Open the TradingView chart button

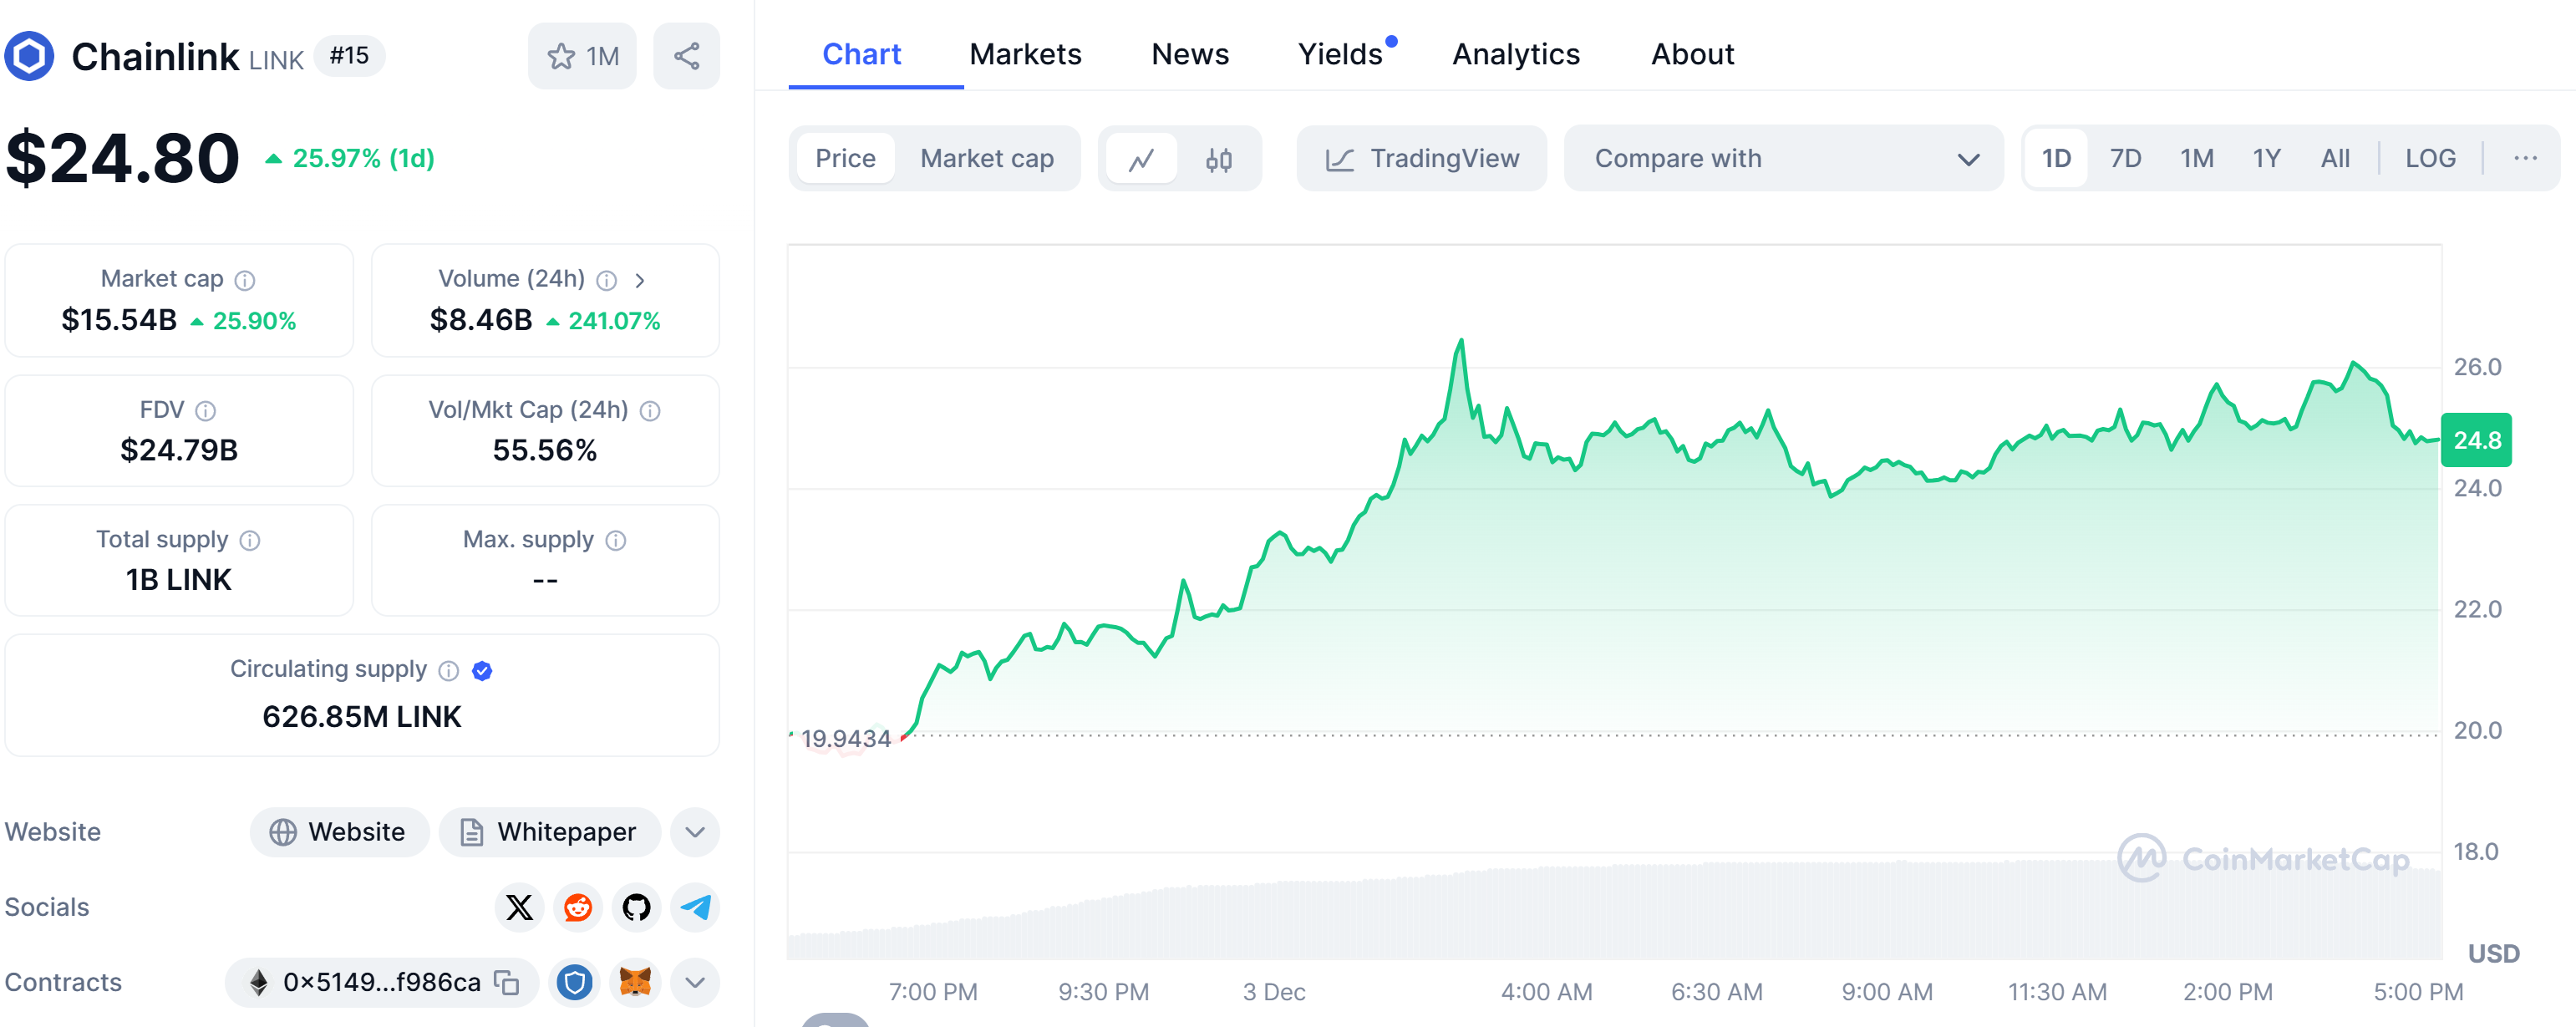click(1421, 159)
